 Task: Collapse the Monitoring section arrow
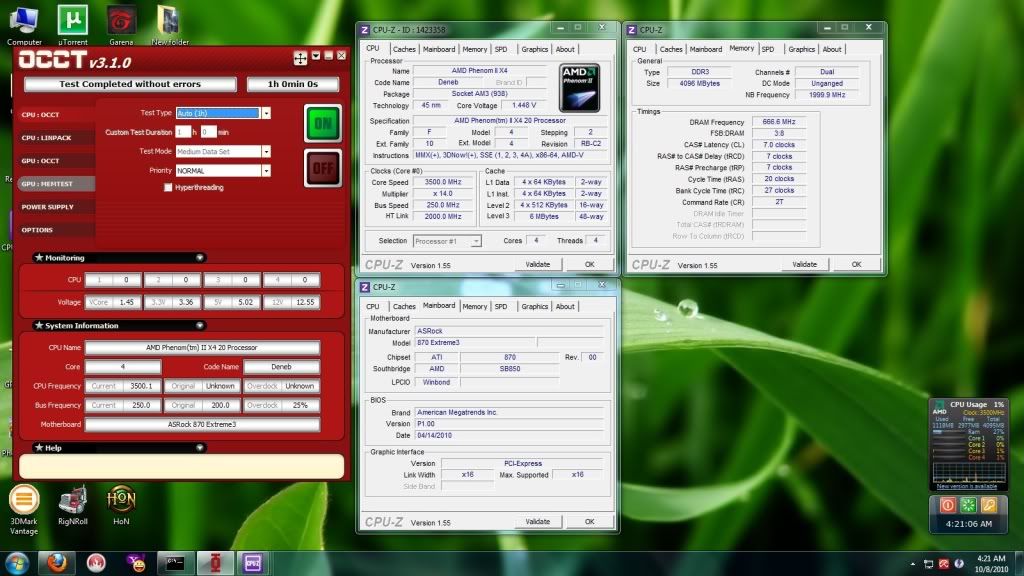click(x=200, y=257)
